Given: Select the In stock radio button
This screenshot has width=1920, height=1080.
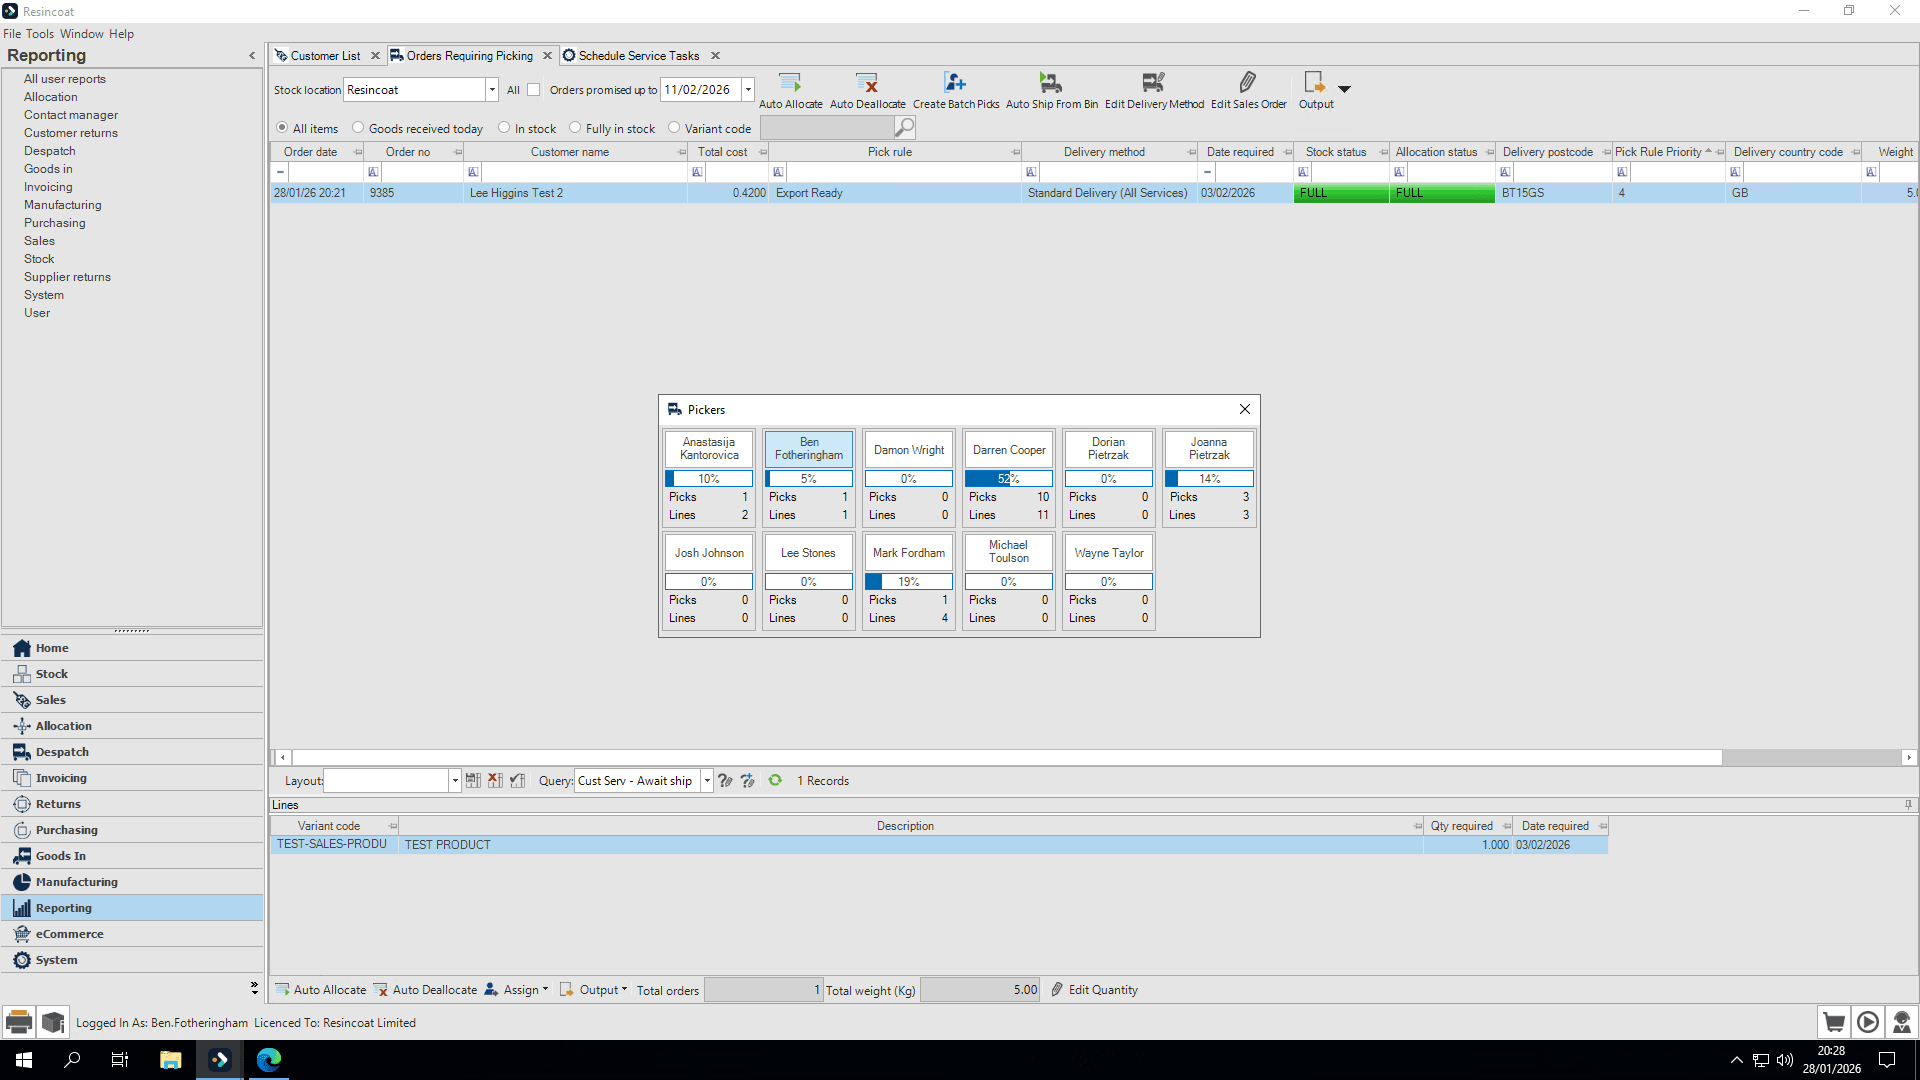Looking at the screenshot, I should 504,128.
